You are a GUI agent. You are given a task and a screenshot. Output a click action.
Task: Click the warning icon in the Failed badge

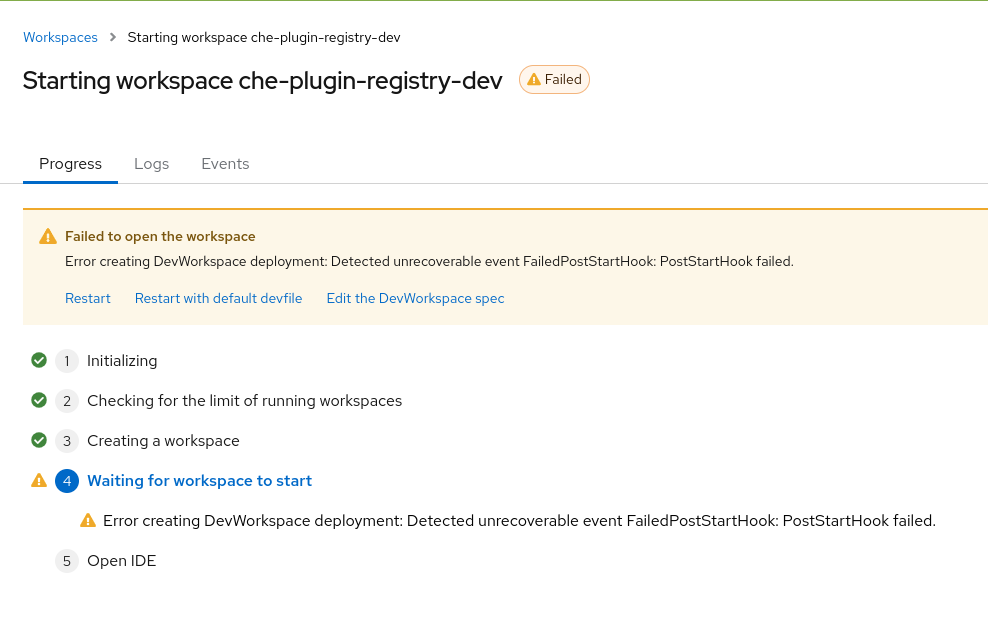(x=534, y=80)
